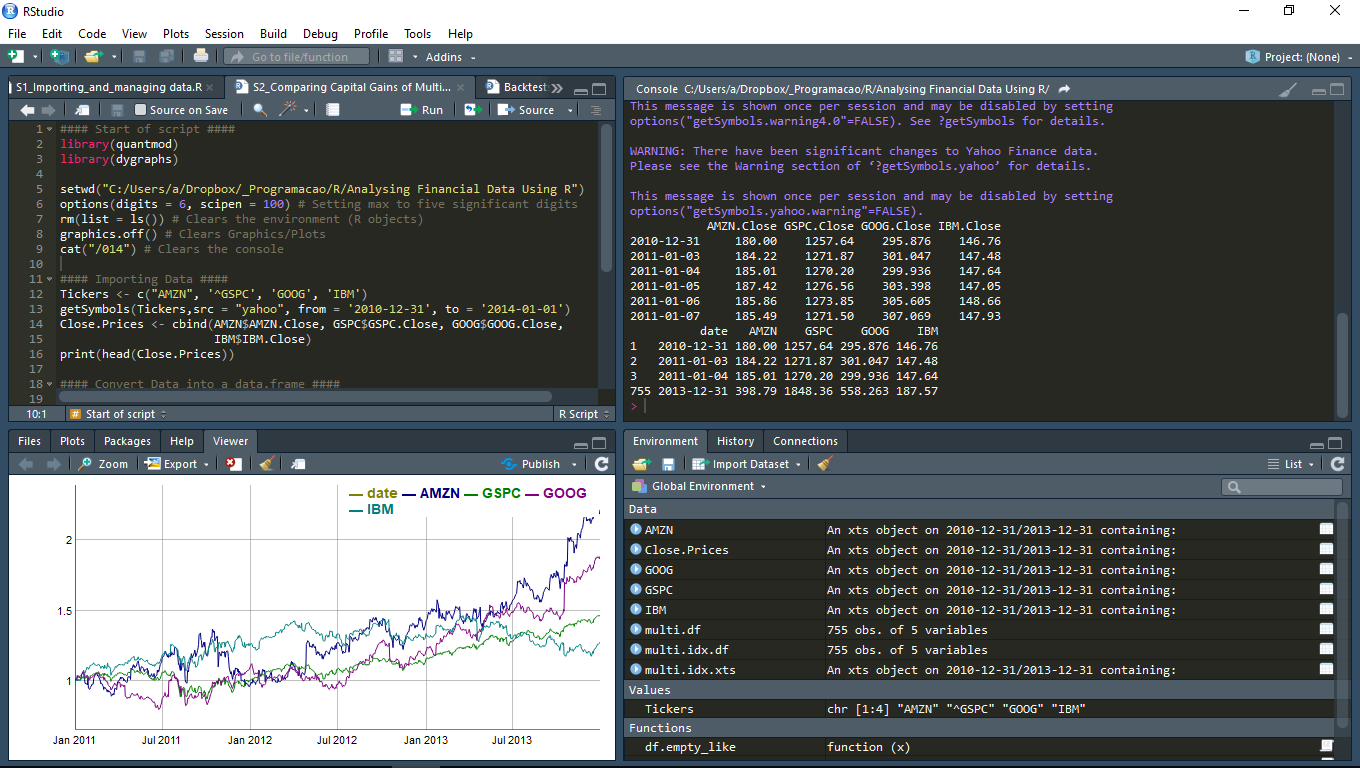Remove current viewer item with red X
Viewport: 1360px width, 768px height.
pos(233,464)
